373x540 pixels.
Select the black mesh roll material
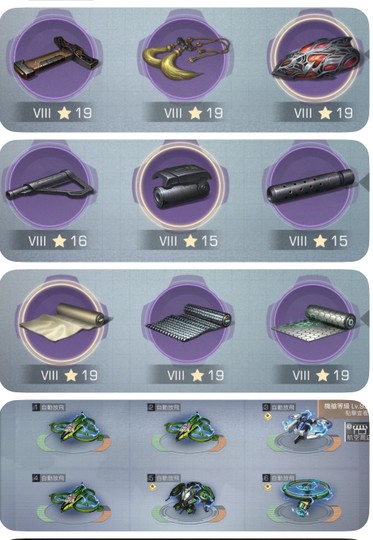pyautogui.click(x=189, y=322)
